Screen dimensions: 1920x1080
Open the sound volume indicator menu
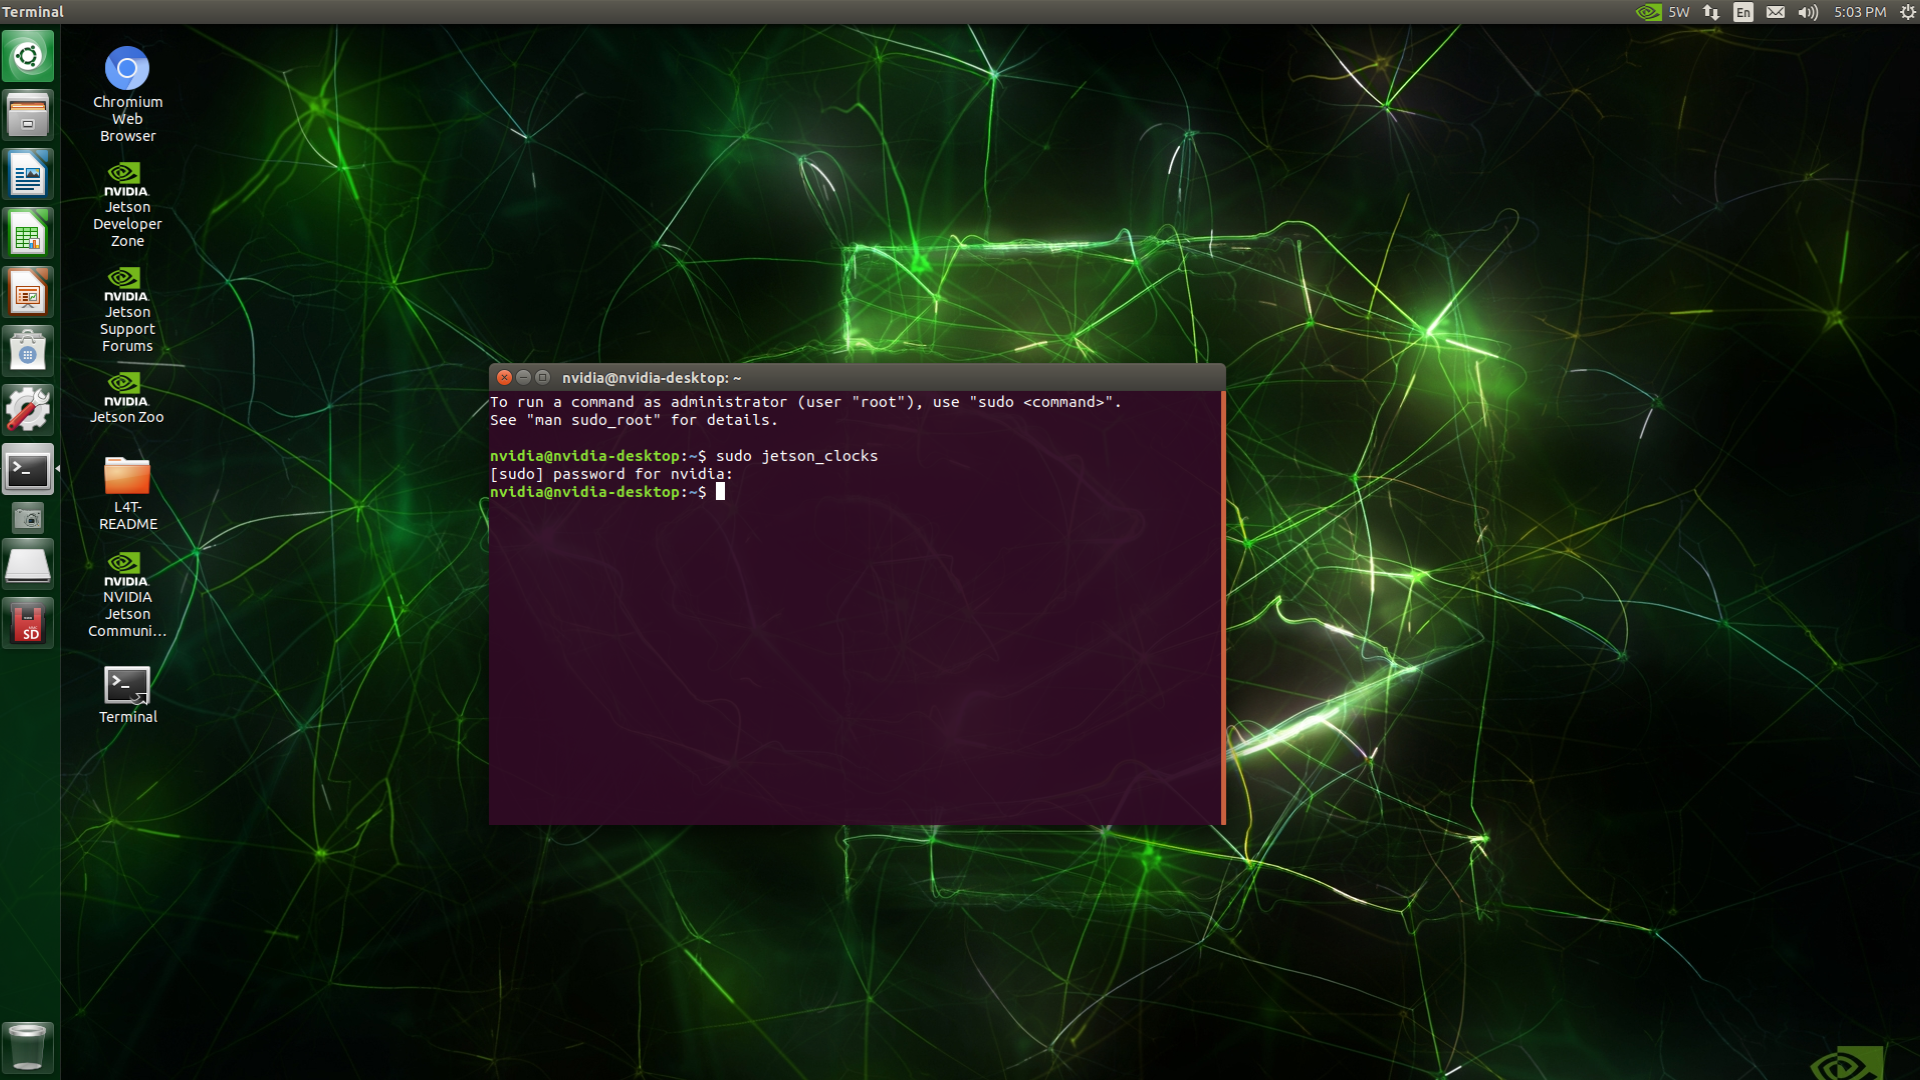pos(1807,12)
